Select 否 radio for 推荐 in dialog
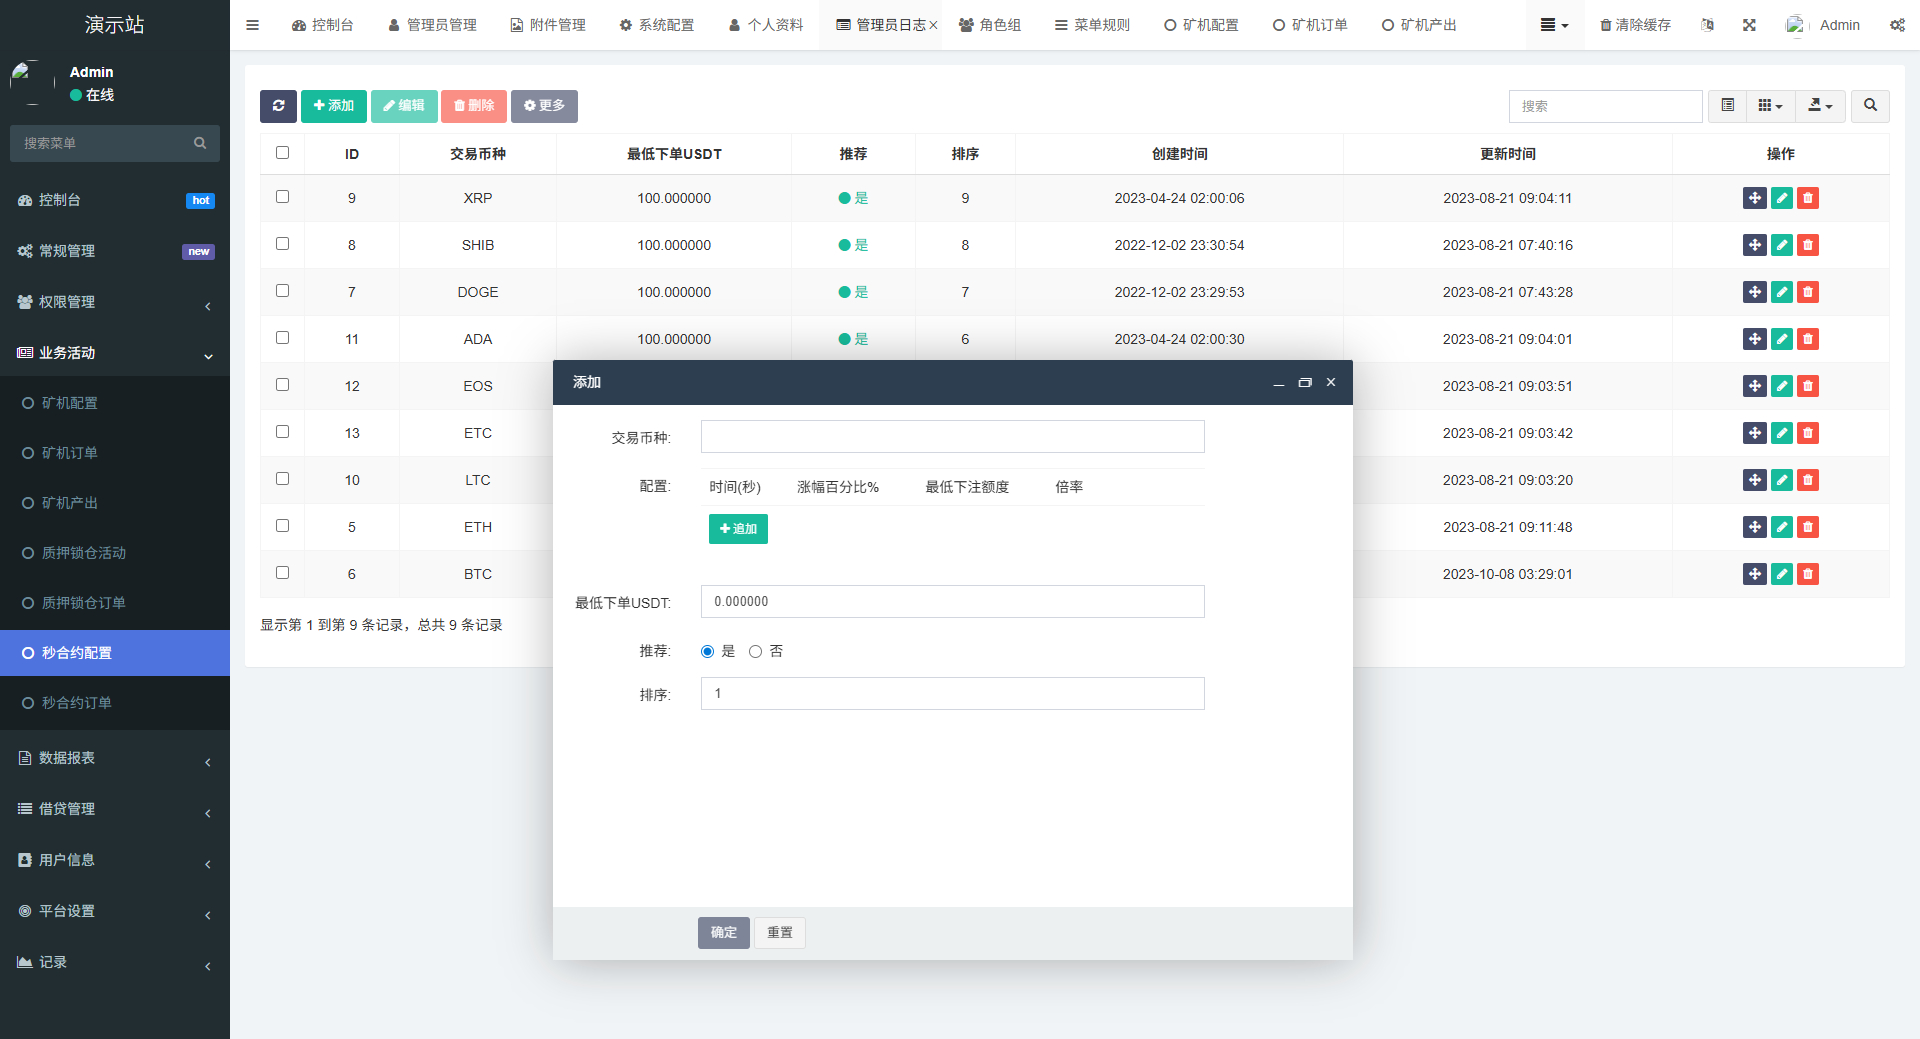Viewport: 1920px width, 1039px height. tap(756, 651)
